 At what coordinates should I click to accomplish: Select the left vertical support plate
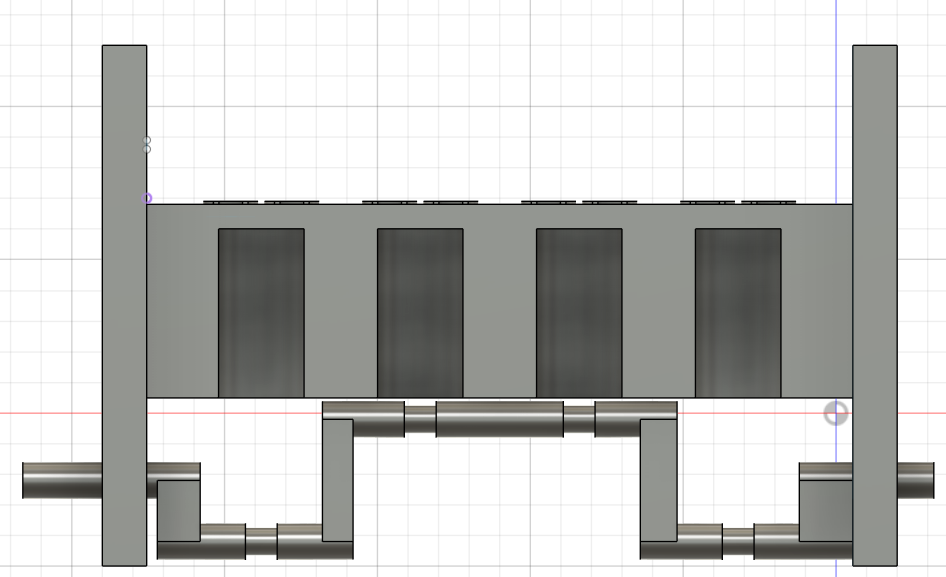tap(124, 305)
